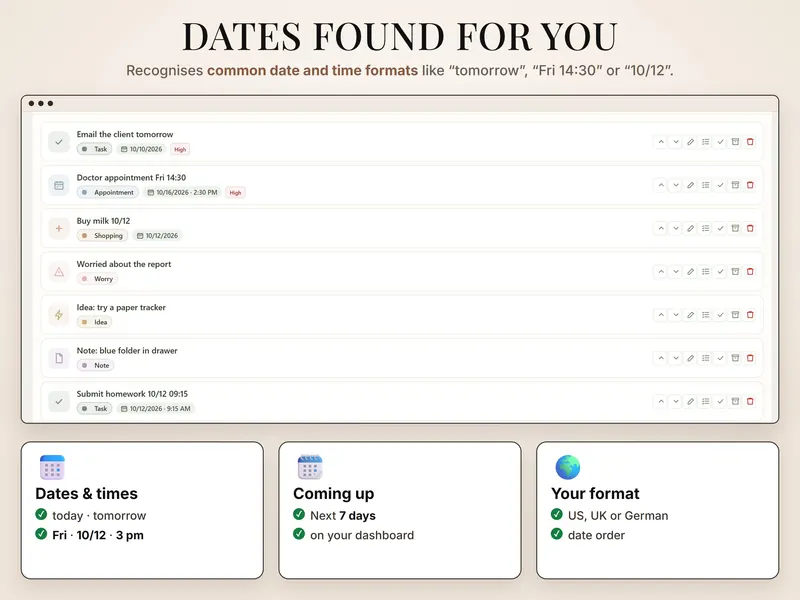The width and height of the screenshot is (800, 600).
Task: Move 'Doctor appointment Fri 14:30' up with its chevron
Action: pos(661,185)
